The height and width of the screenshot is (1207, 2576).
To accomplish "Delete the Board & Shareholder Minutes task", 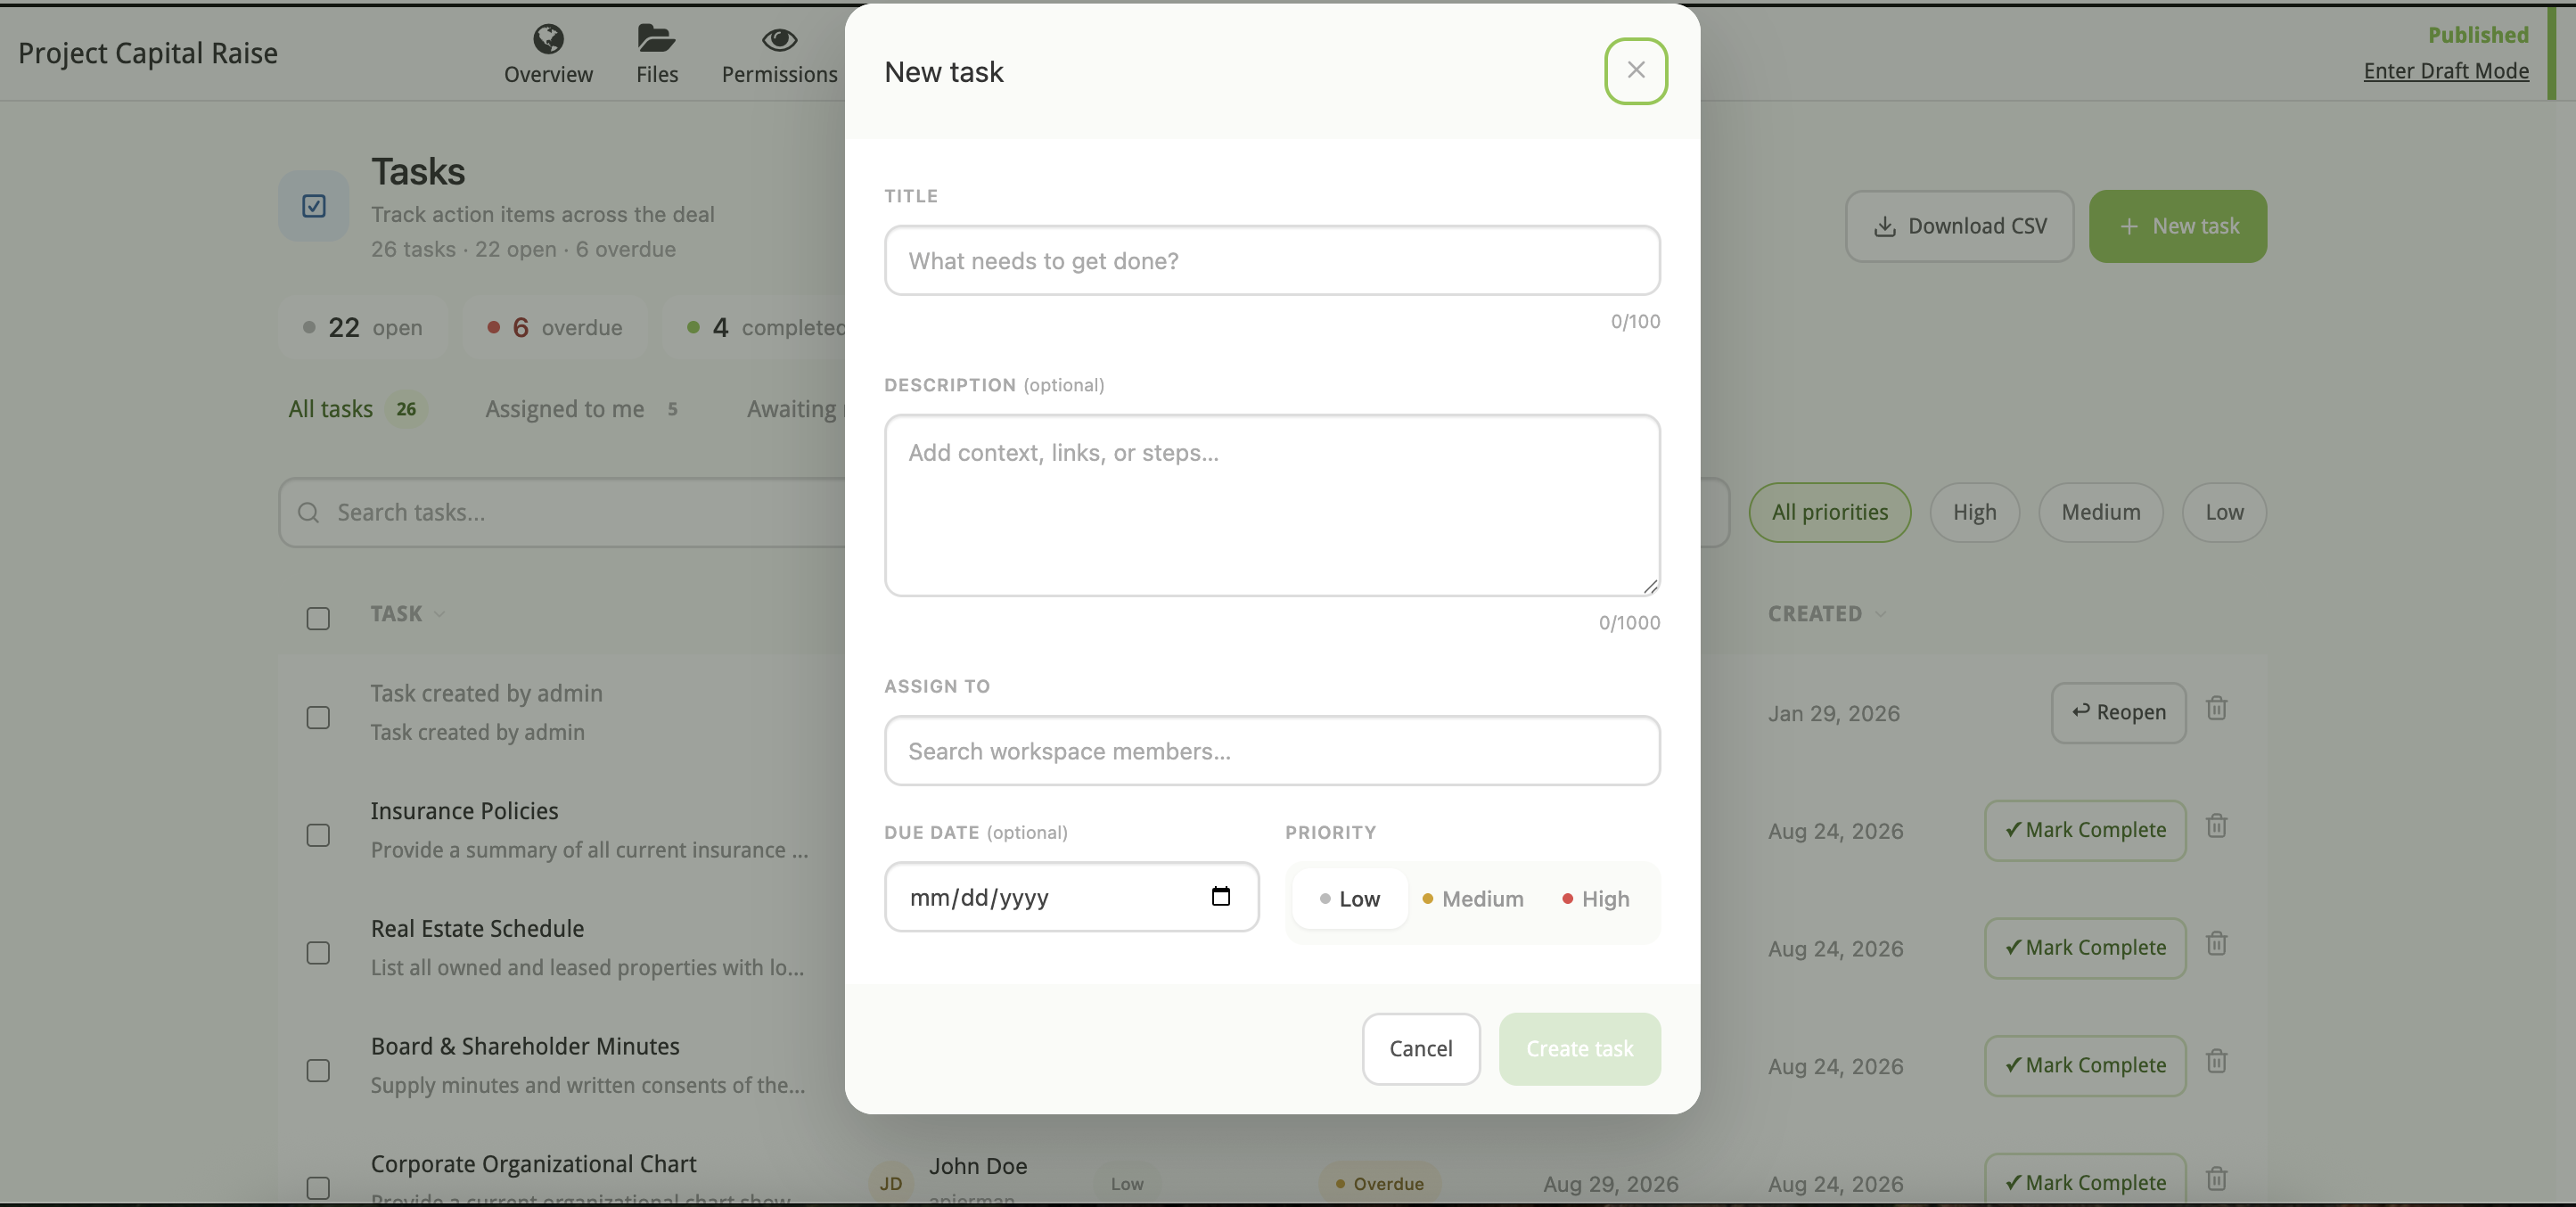I will (x=2216, y=1061).
